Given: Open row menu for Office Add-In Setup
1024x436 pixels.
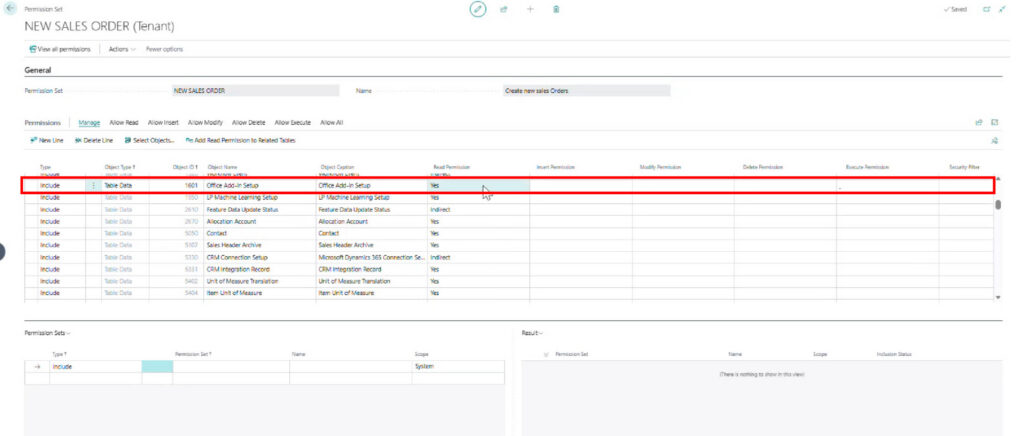Looking at the screenshot, I should point(93,186).
